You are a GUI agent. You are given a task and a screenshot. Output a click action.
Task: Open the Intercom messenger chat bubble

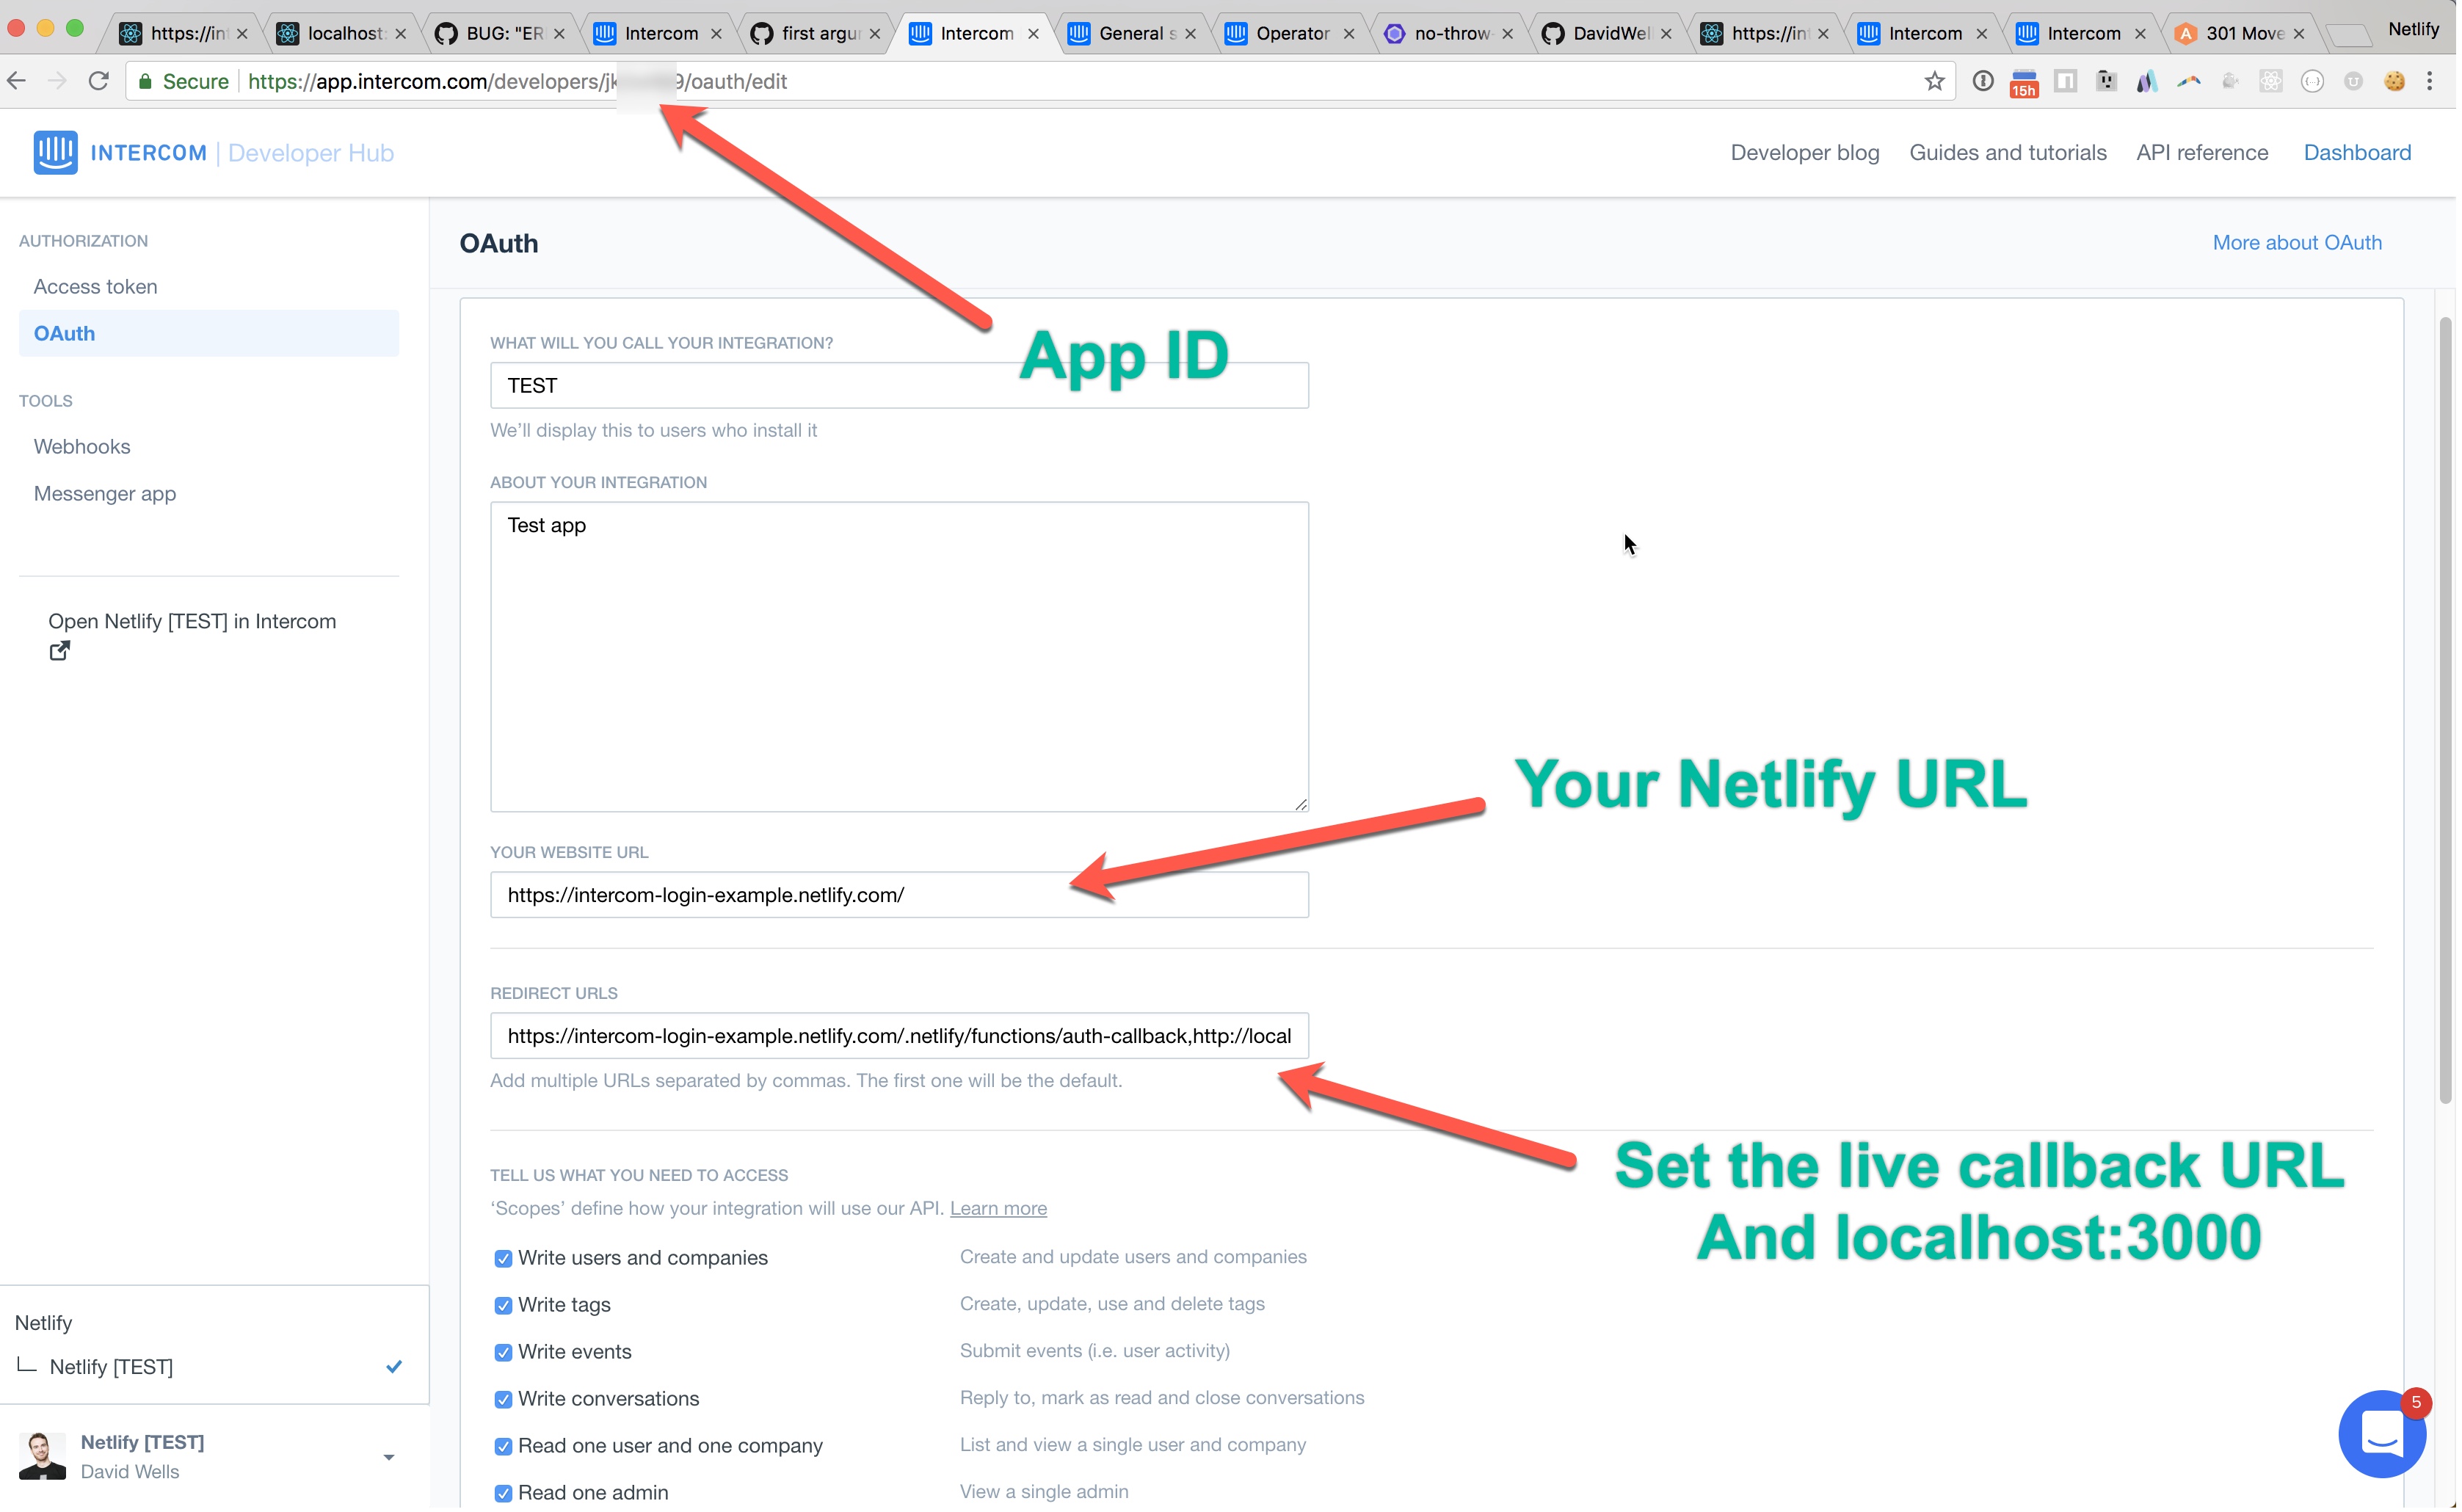click(x=2387, y=1437)
